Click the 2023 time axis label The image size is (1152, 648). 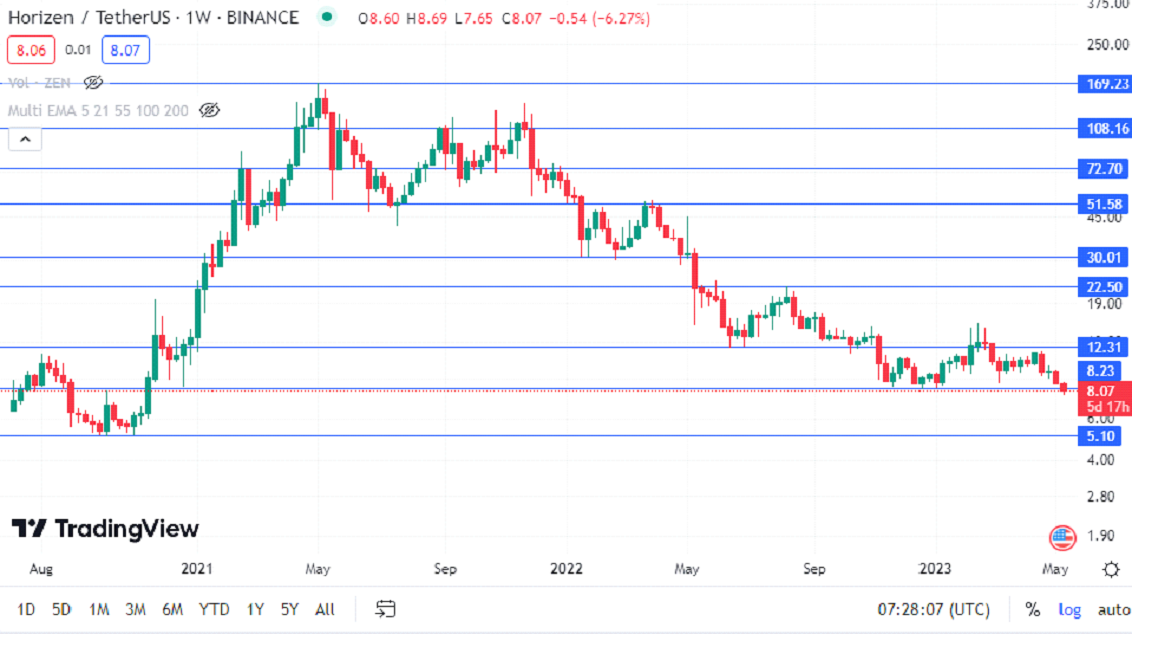pyautogui.click(x=935, y=569)
